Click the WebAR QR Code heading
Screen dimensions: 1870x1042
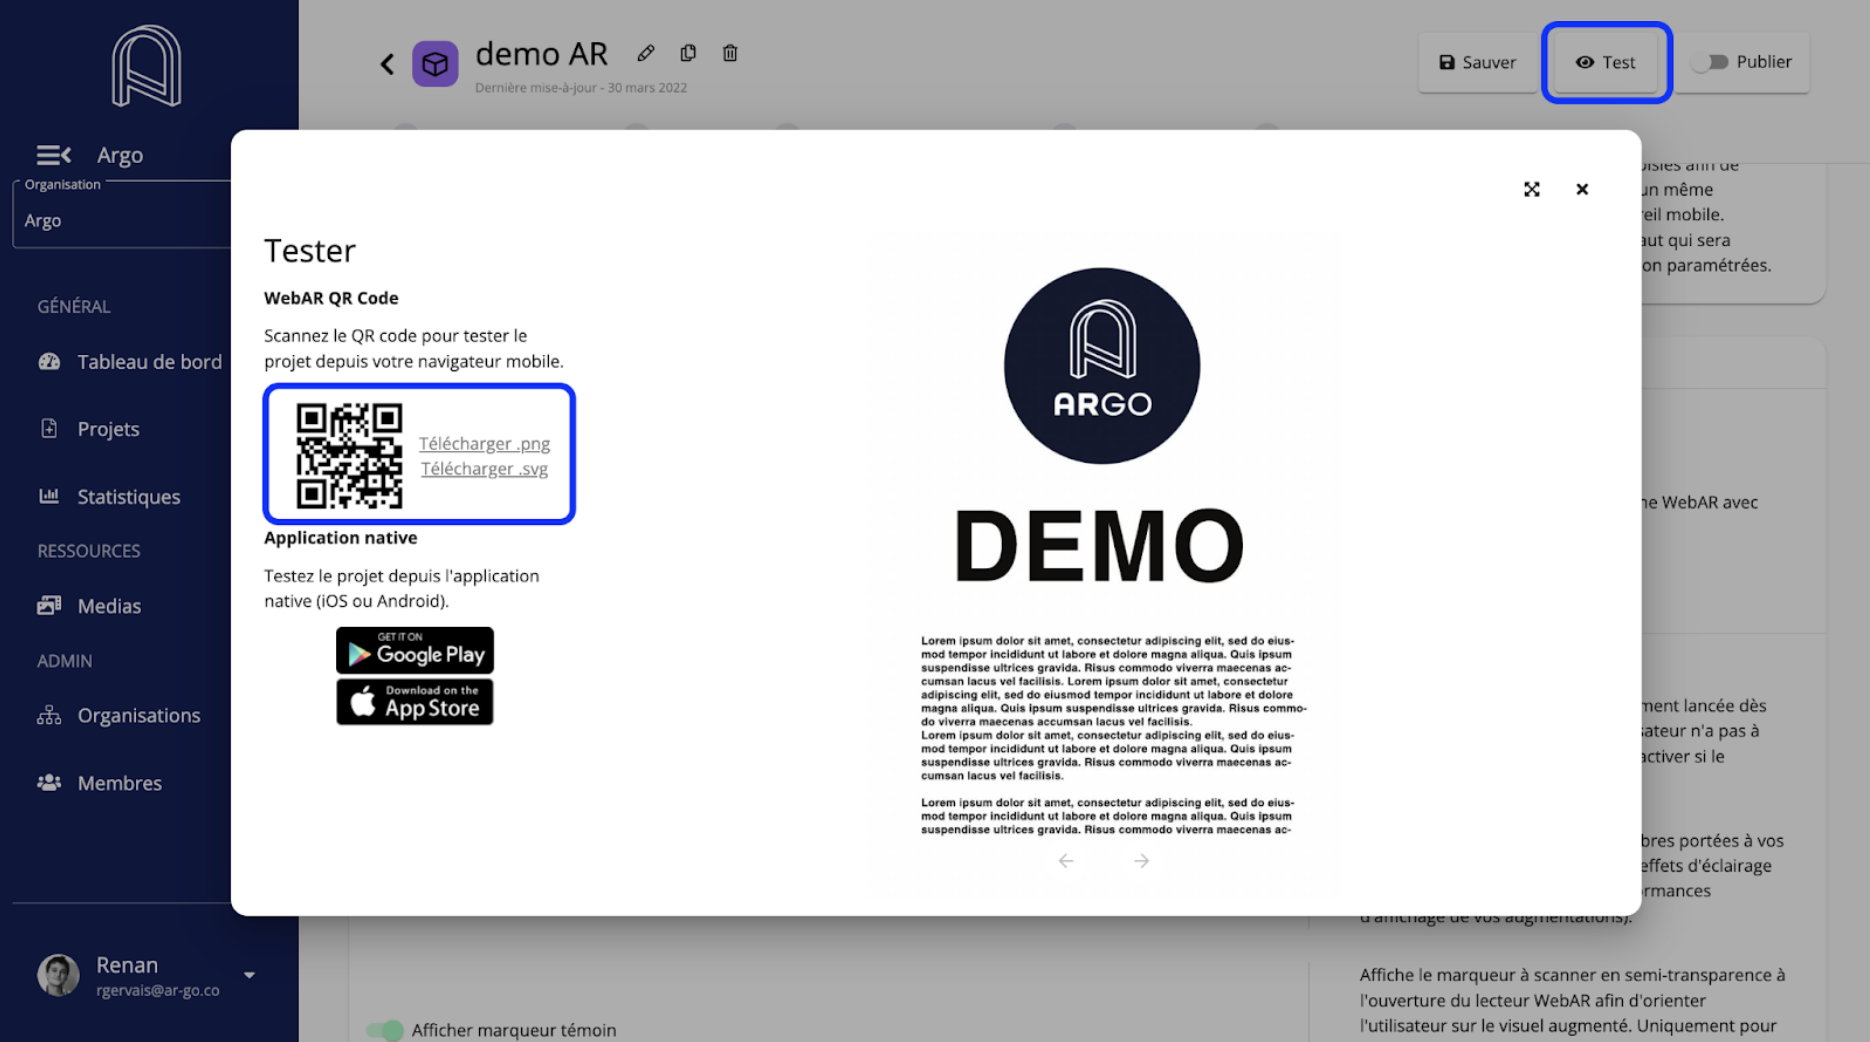pos(331,298)
